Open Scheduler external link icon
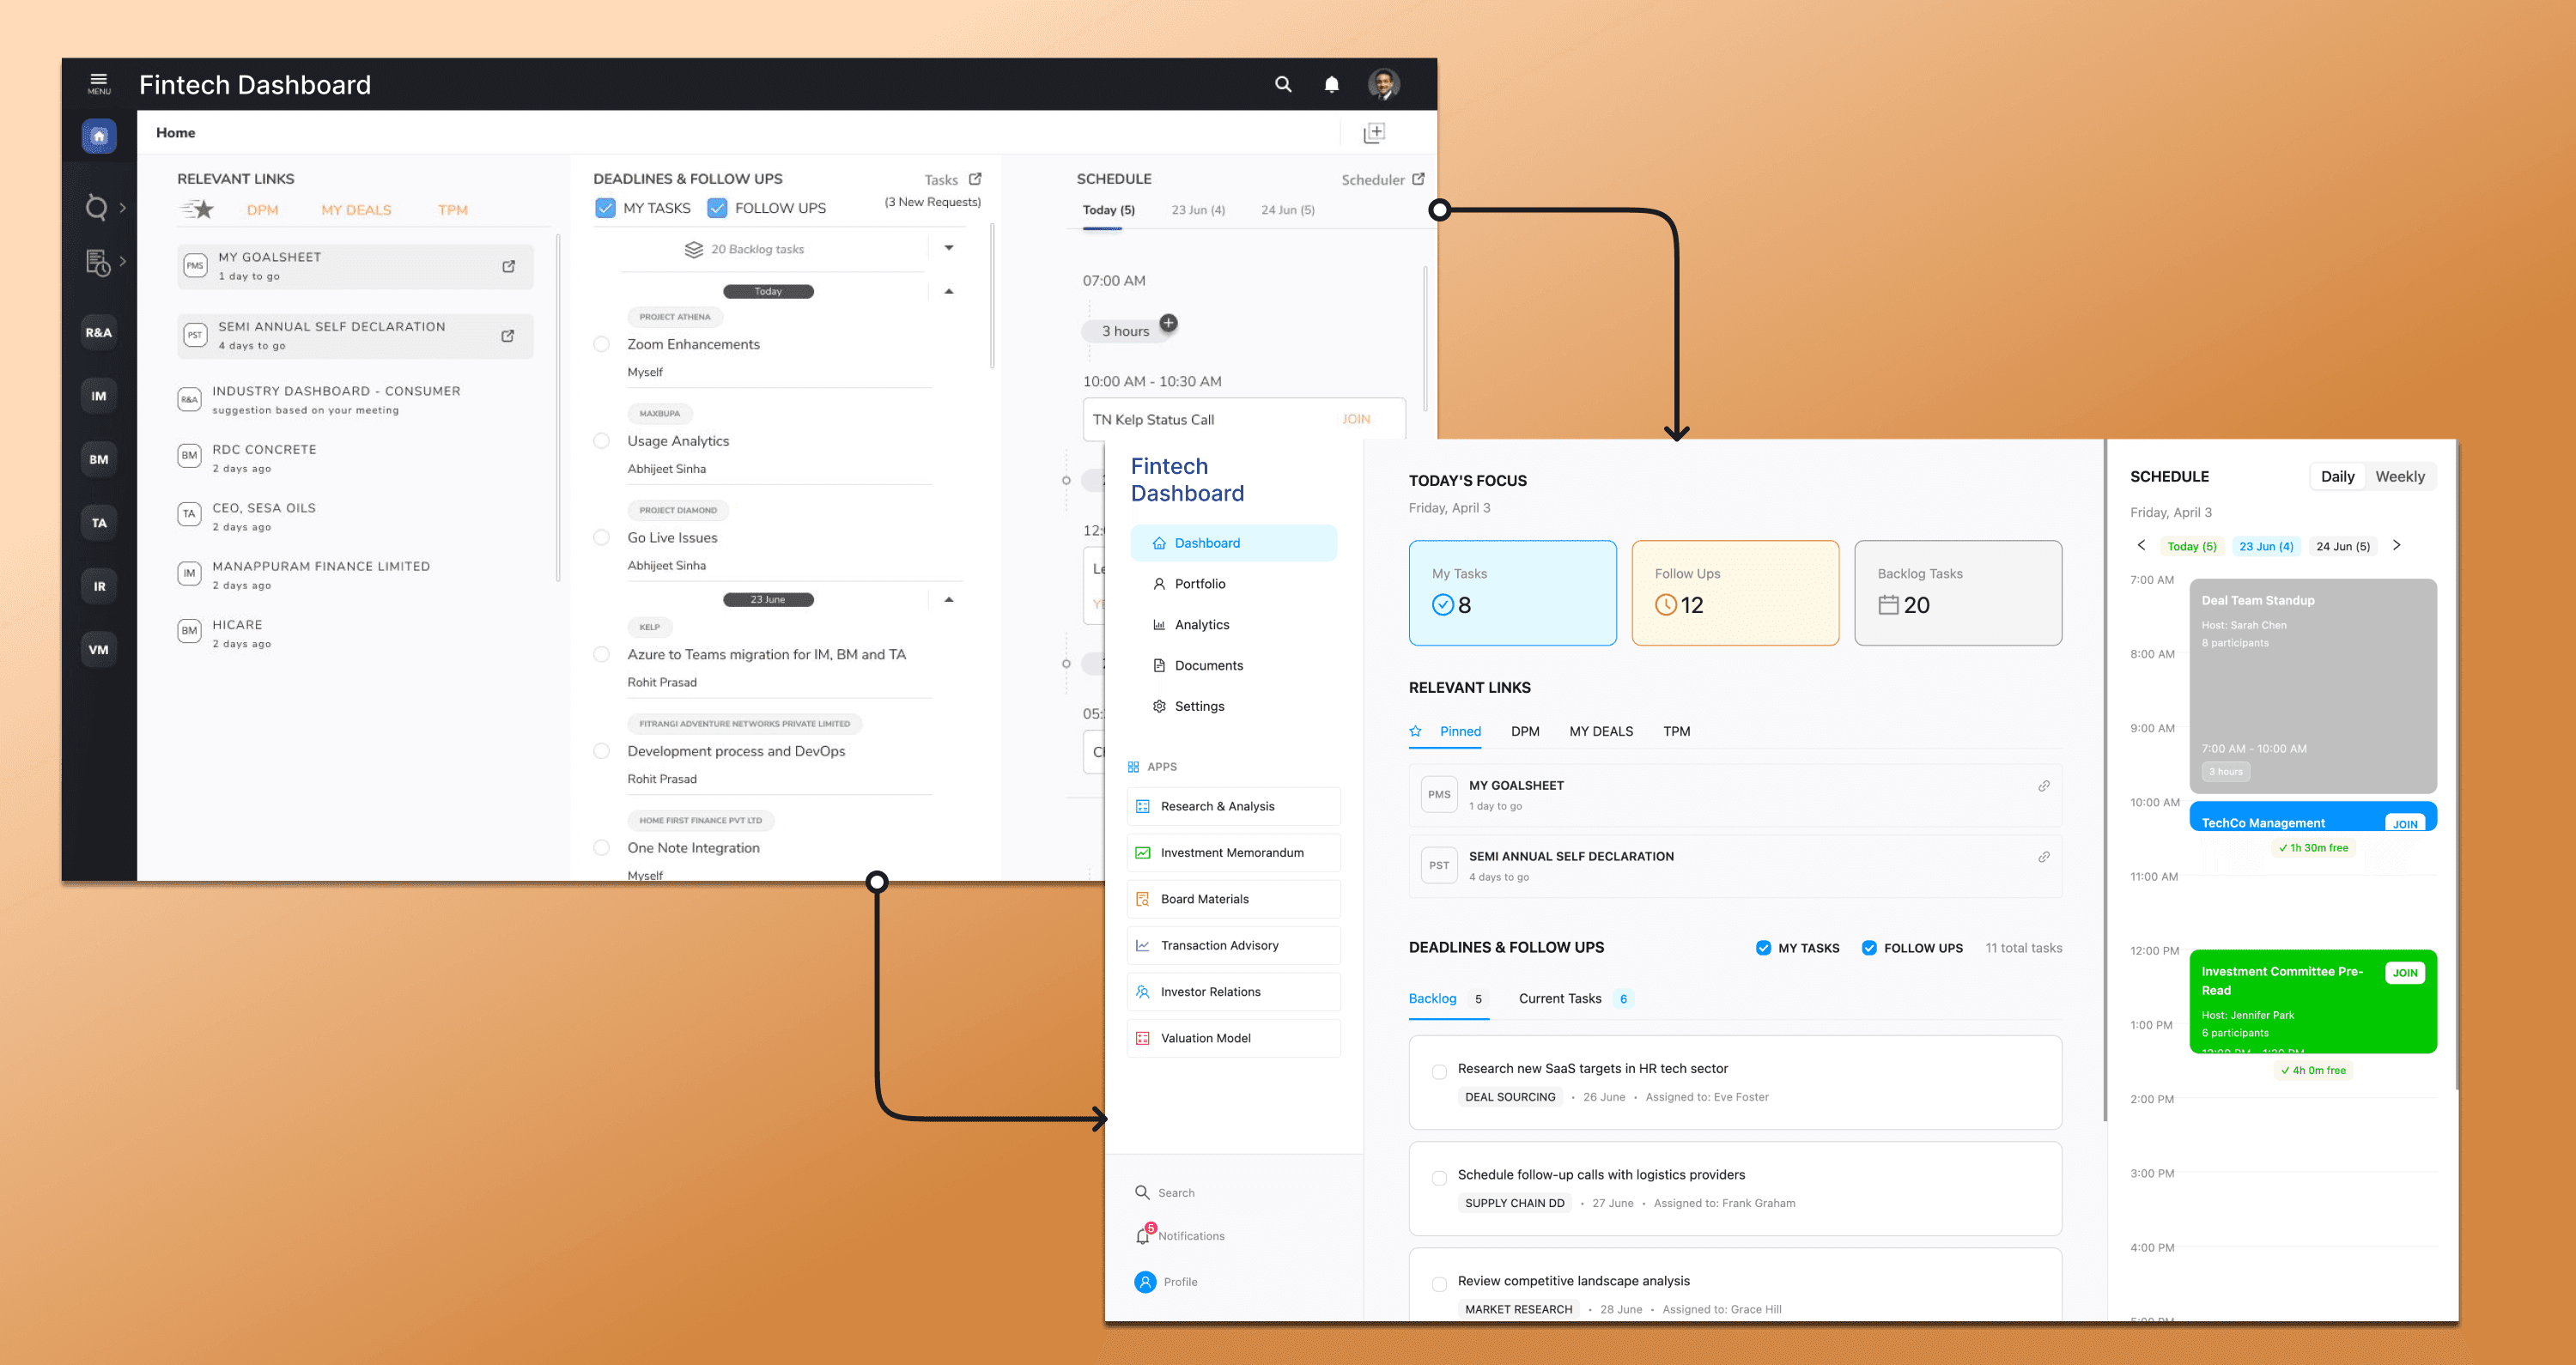Screen dimensions: 2576x1365 [x=1418, y=179]
